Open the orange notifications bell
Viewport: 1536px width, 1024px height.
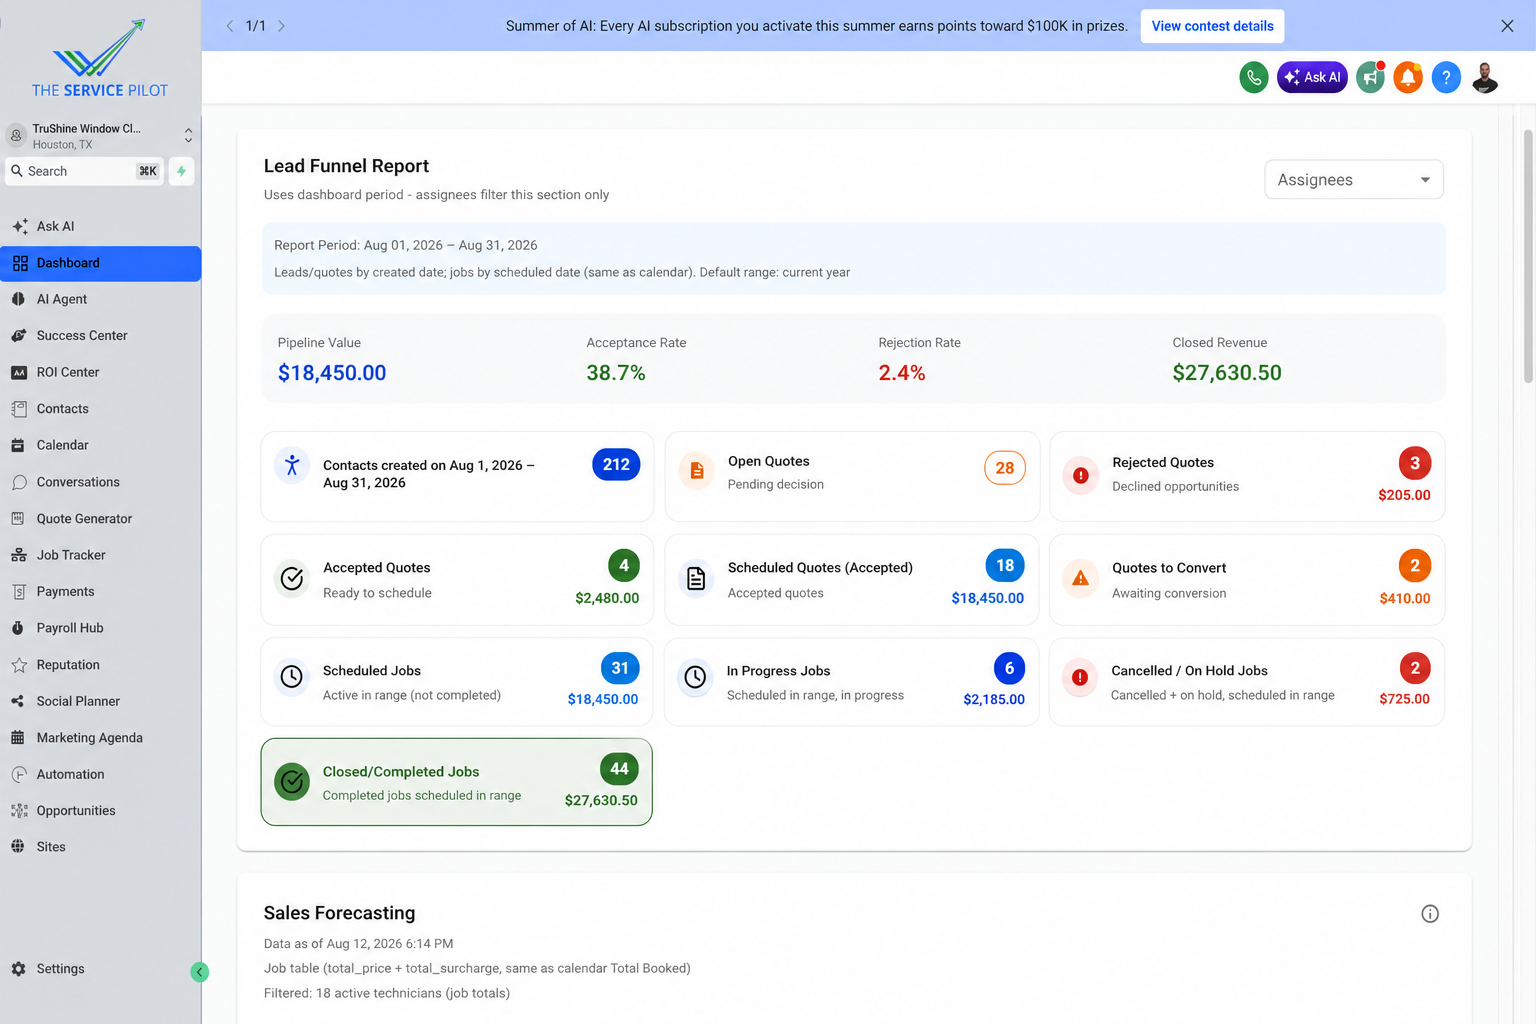(x=1408, y=77)
